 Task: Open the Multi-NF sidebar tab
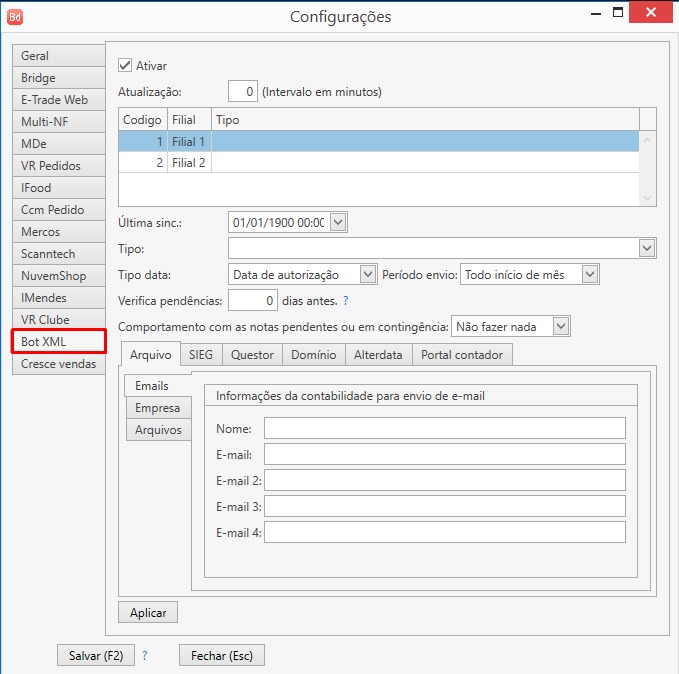pos(59,122)
